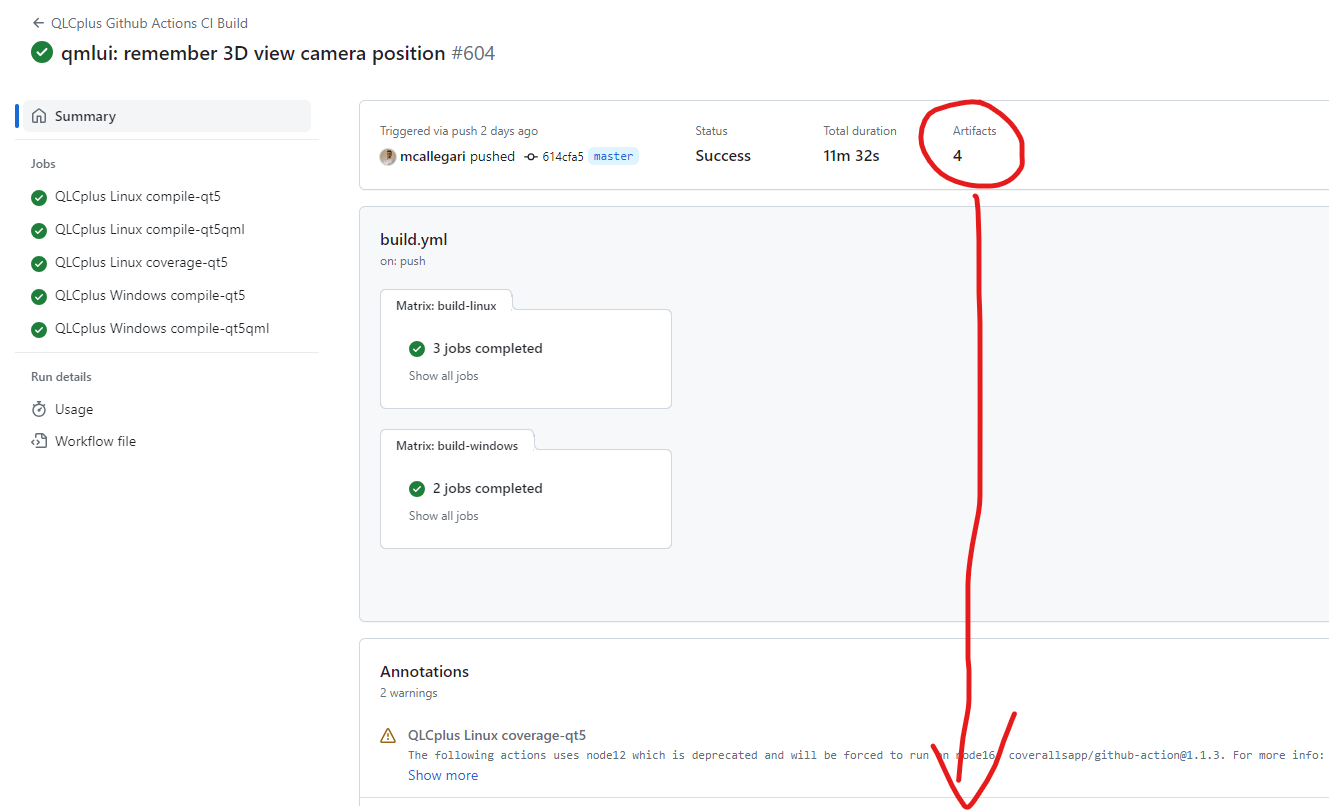Open the master branch label
This screenshot has height=811, width=1329.
(x=613, y=156)
